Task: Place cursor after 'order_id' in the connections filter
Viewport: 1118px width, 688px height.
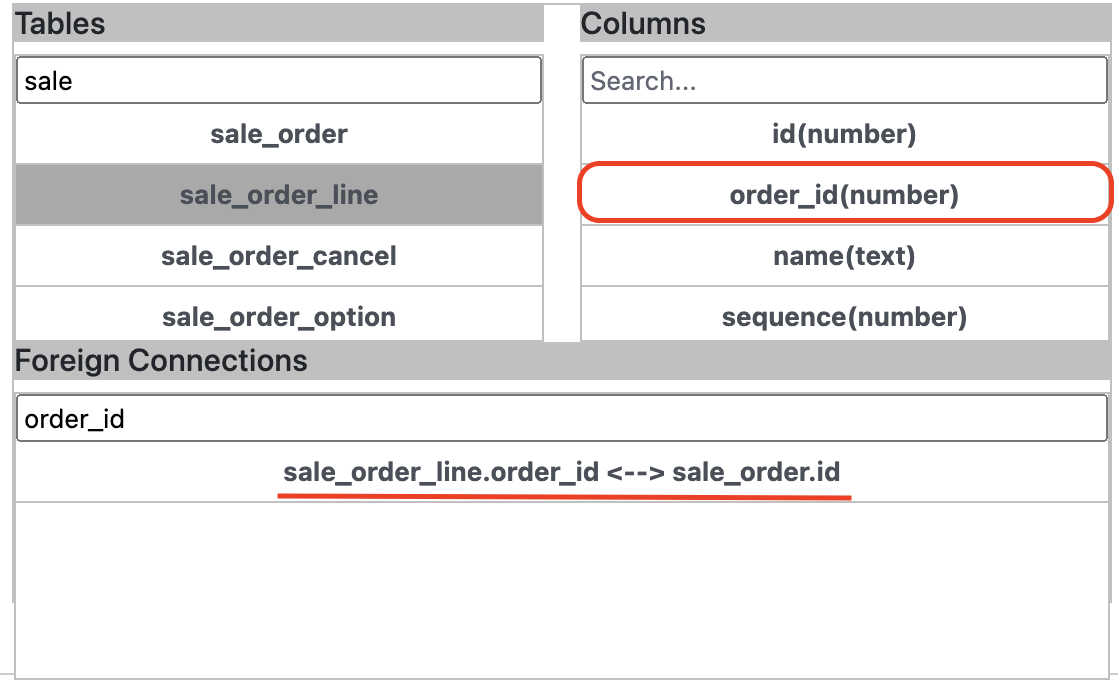Action: [x=125, y=419]
